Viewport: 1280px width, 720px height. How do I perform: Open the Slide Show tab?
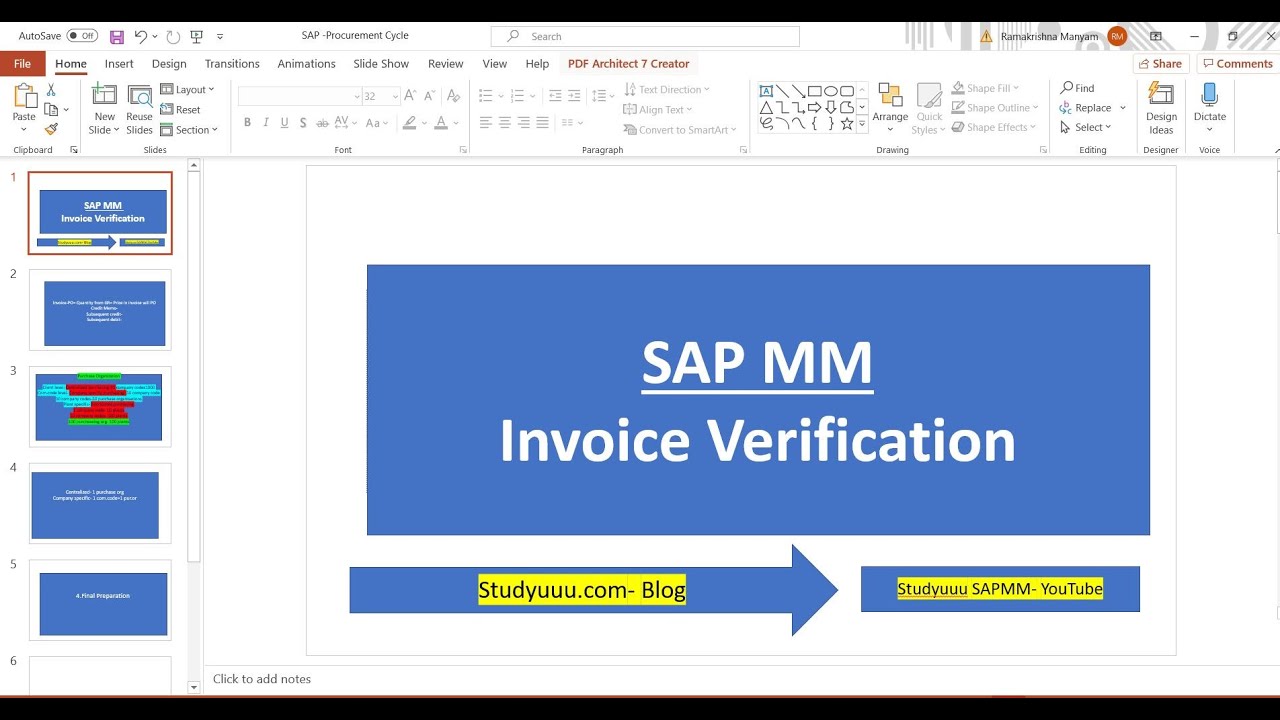pyautogui.click(x=381, y=64)
